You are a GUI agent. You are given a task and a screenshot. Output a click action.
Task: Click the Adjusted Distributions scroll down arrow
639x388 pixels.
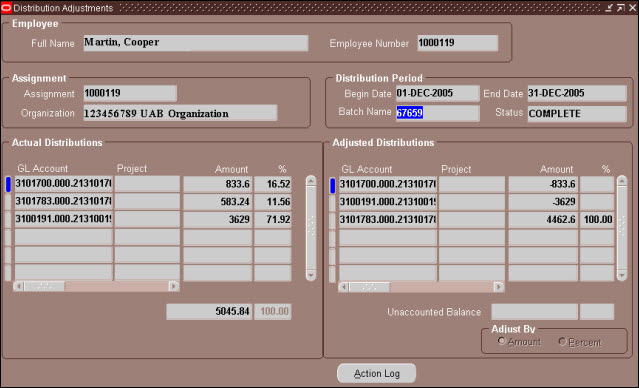(622, 275)
